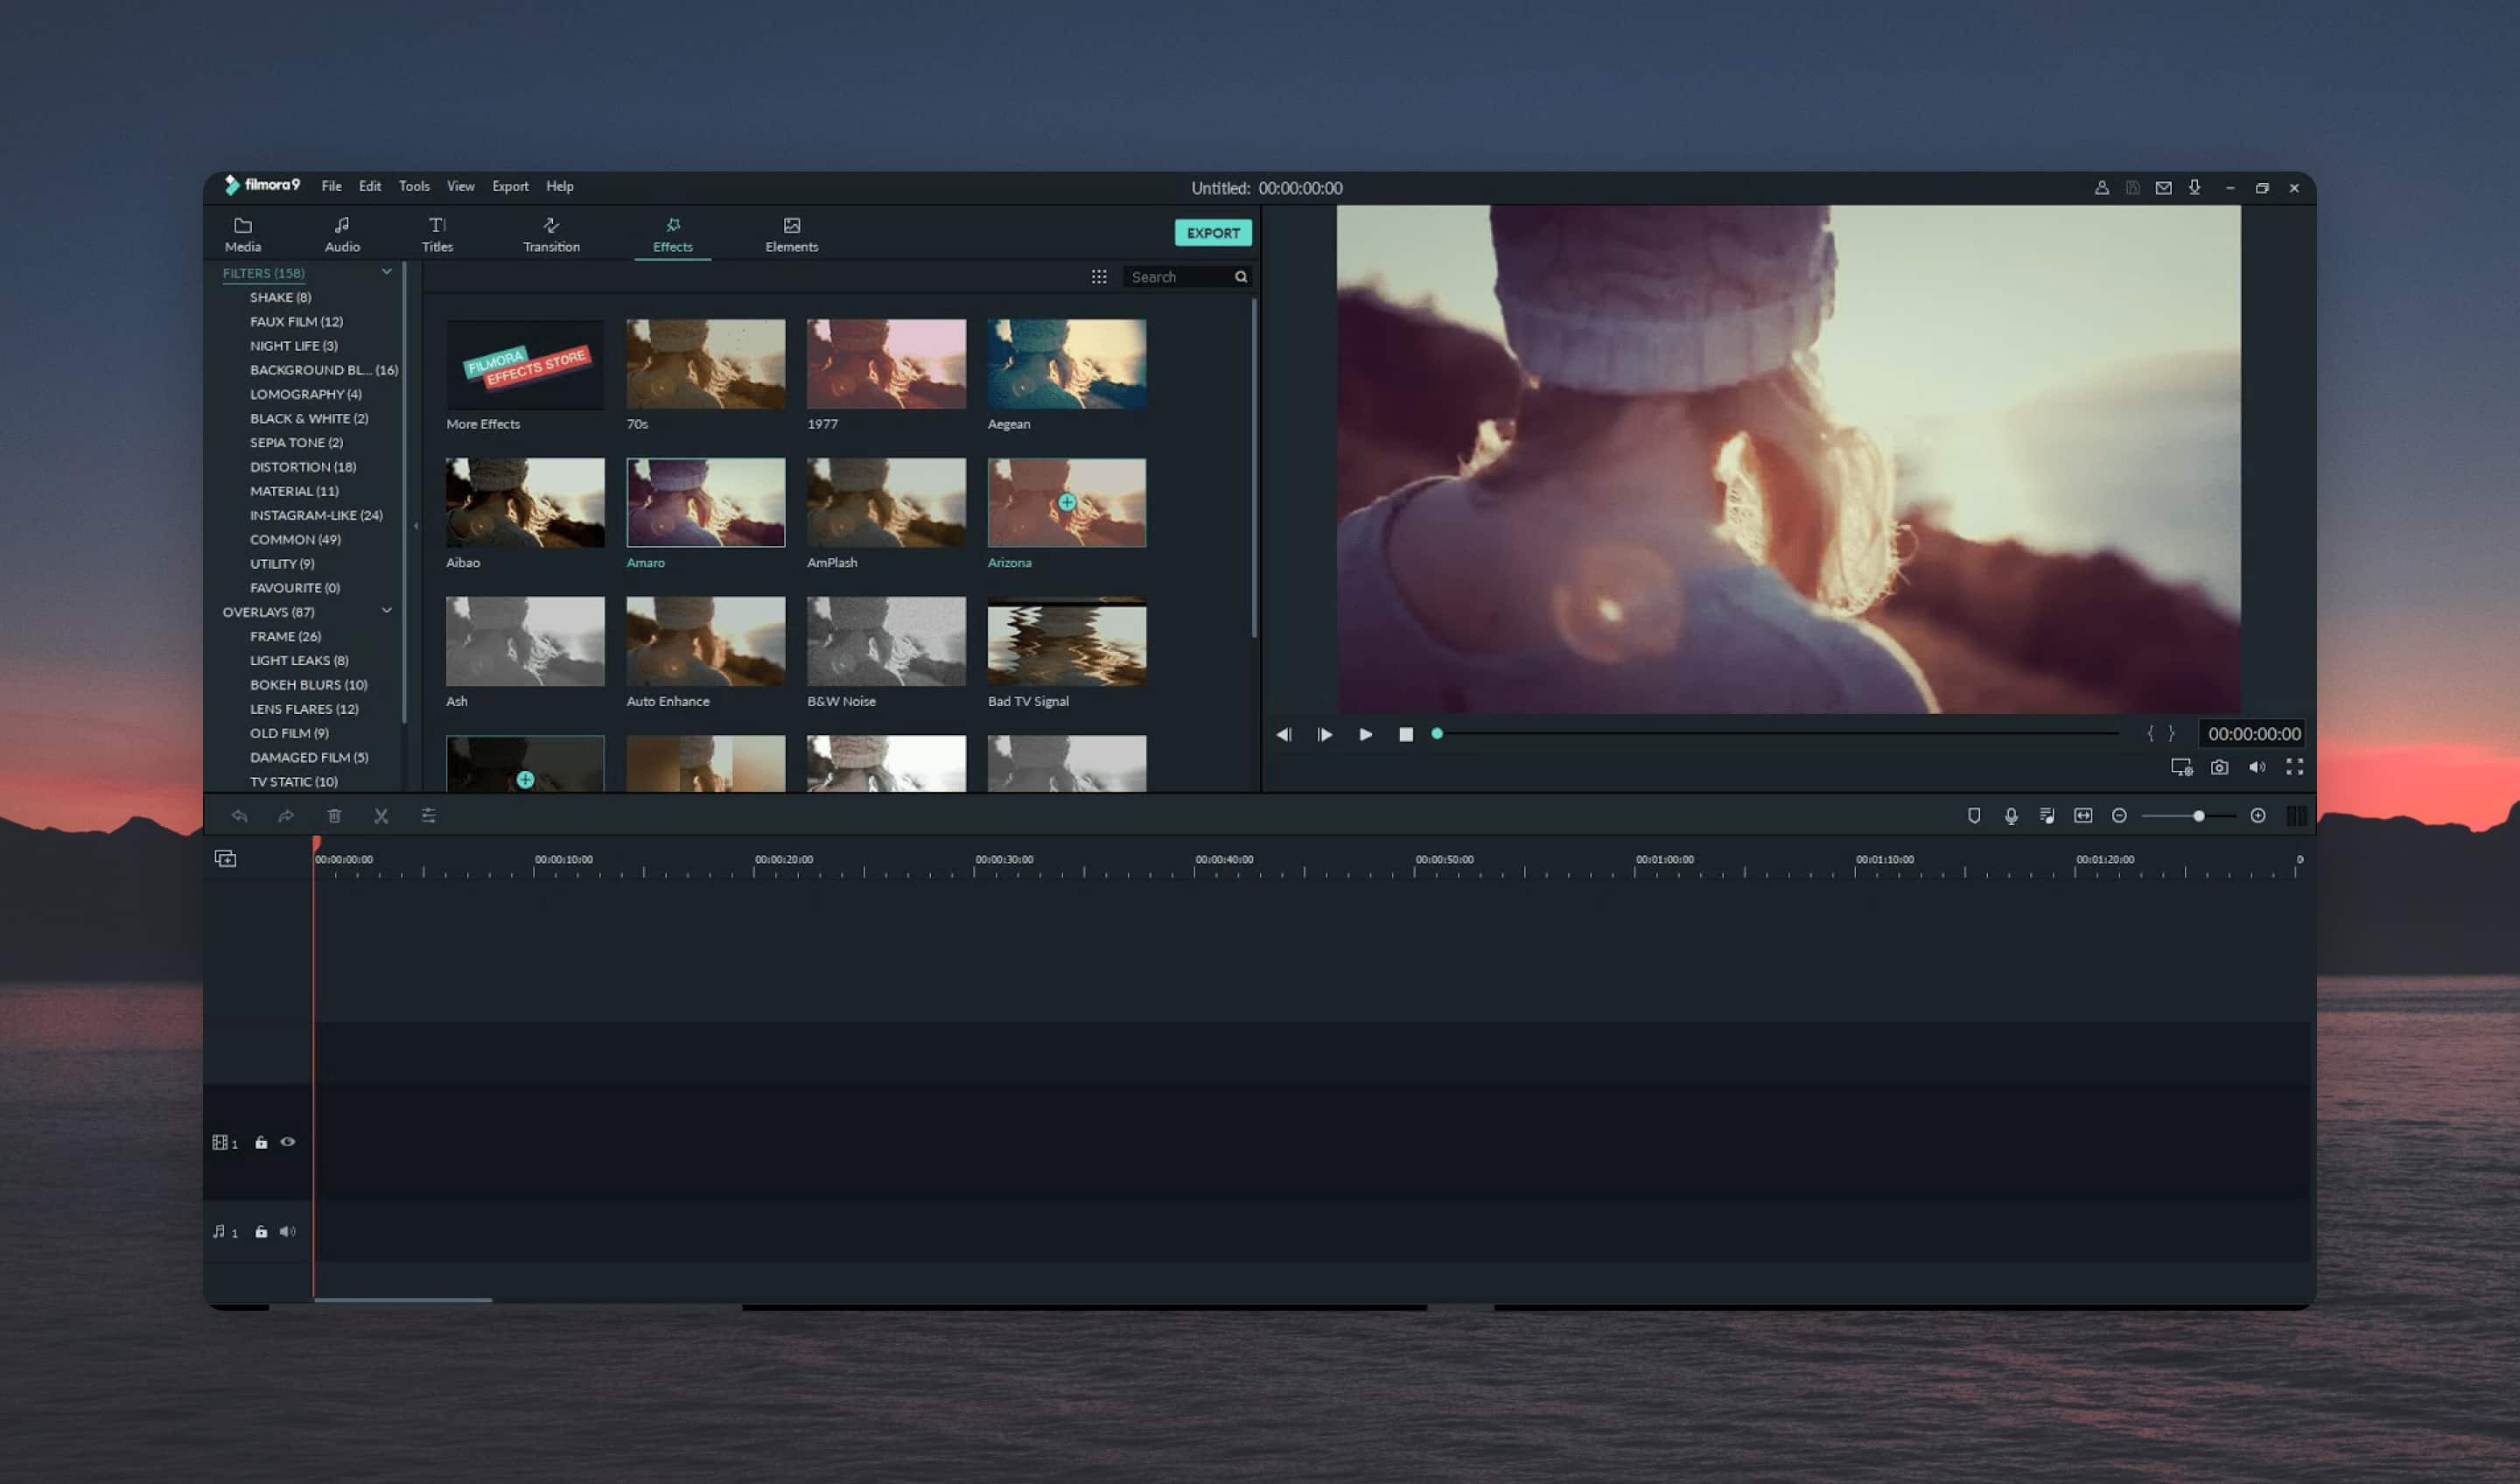Image resolution: width=2520 pixels, height=1484 pixels.
Task: Click the timeline zoom slider handle
Action: (x=2199, y=816)
